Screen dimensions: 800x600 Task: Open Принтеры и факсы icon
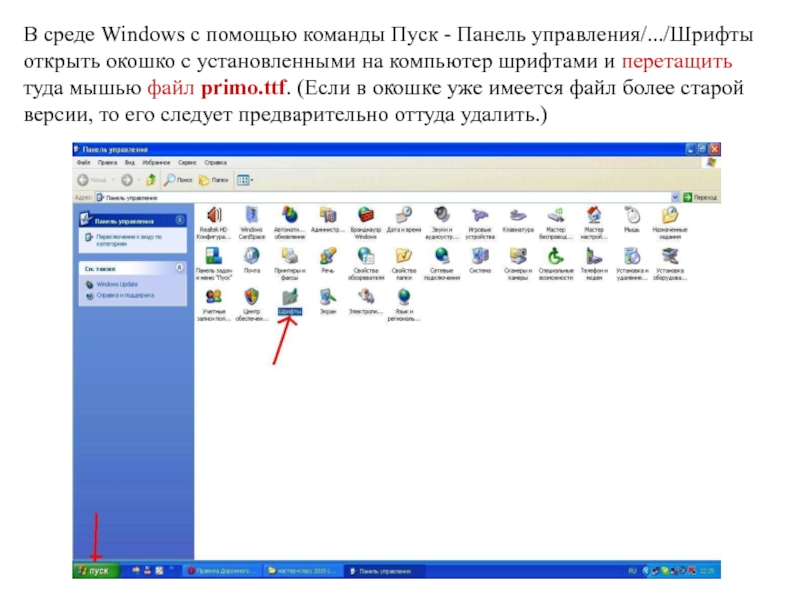[x=289, y=264]
